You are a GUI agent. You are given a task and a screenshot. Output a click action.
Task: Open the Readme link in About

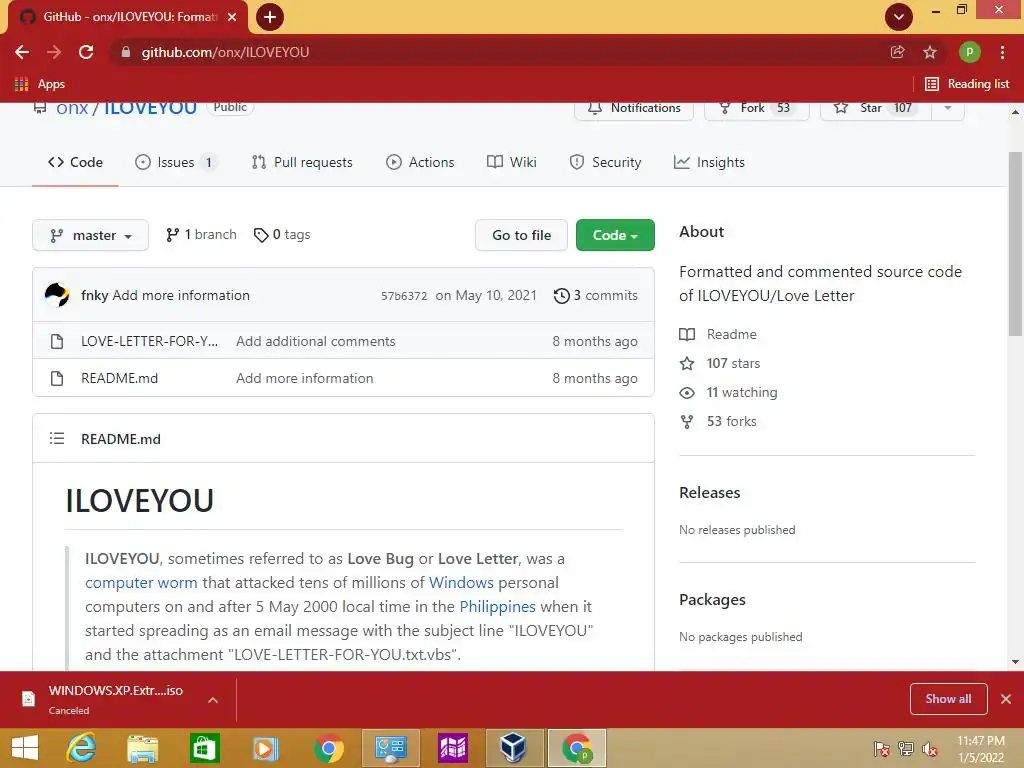718,334
